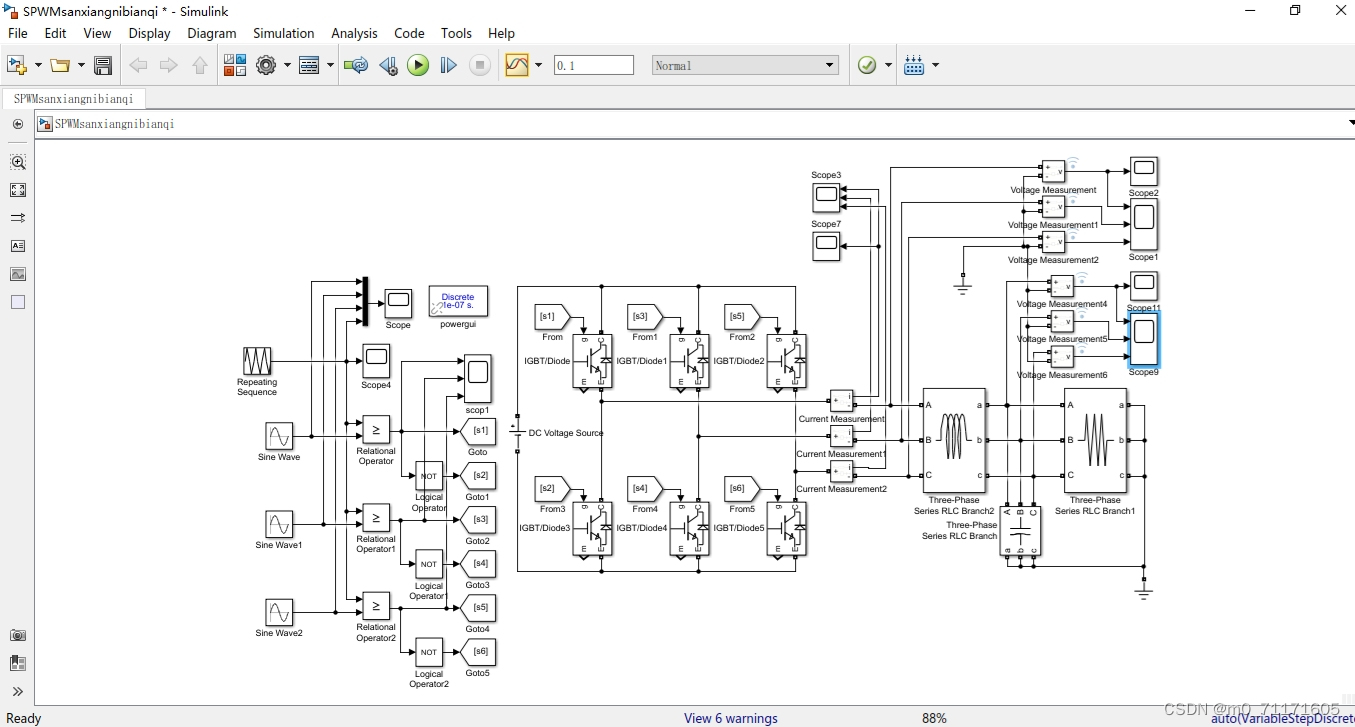Viewport: 1355px width, 727px height.
Task: Open the Open-file dropdown arrow
Action: coord(81,65)
